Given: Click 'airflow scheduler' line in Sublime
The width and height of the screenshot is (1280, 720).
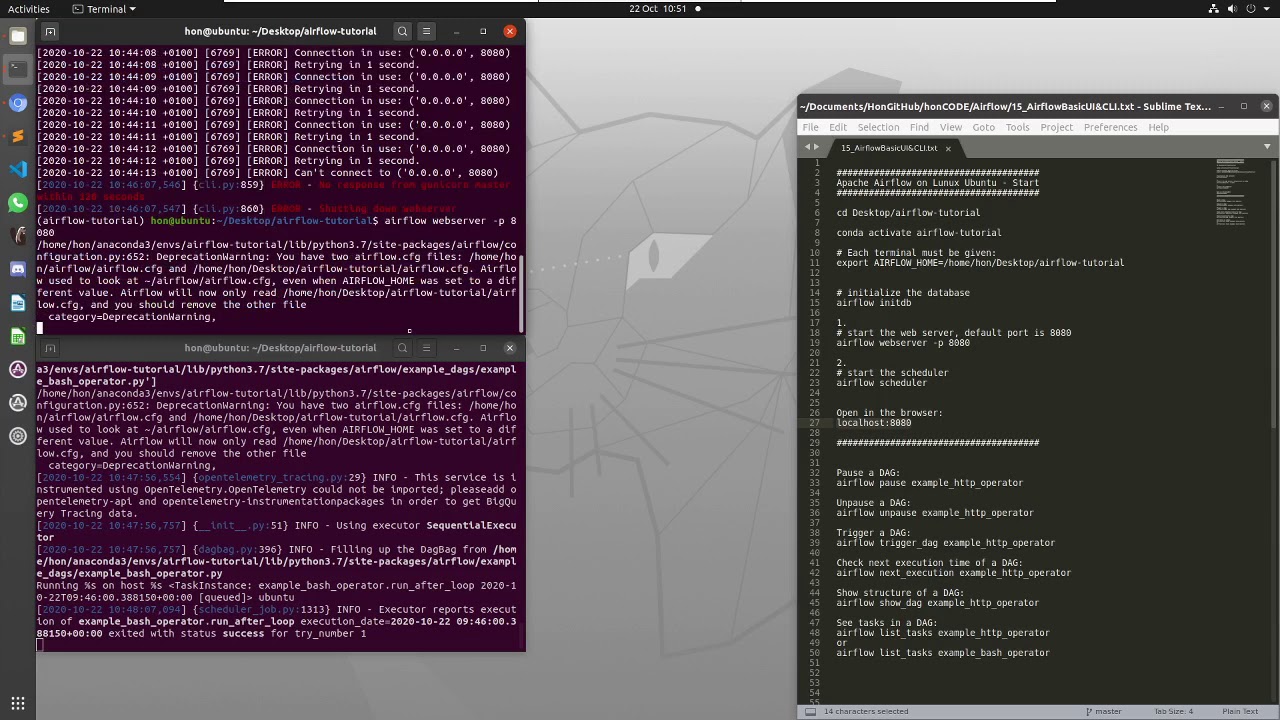Looking at the screenshot, I should click(x=882, y=383).
